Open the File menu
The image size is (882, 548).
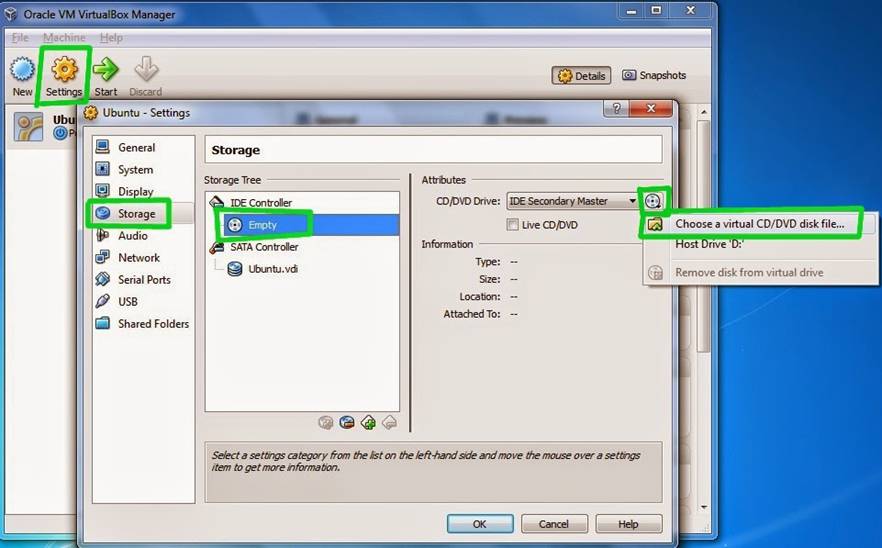click(20, 38)
